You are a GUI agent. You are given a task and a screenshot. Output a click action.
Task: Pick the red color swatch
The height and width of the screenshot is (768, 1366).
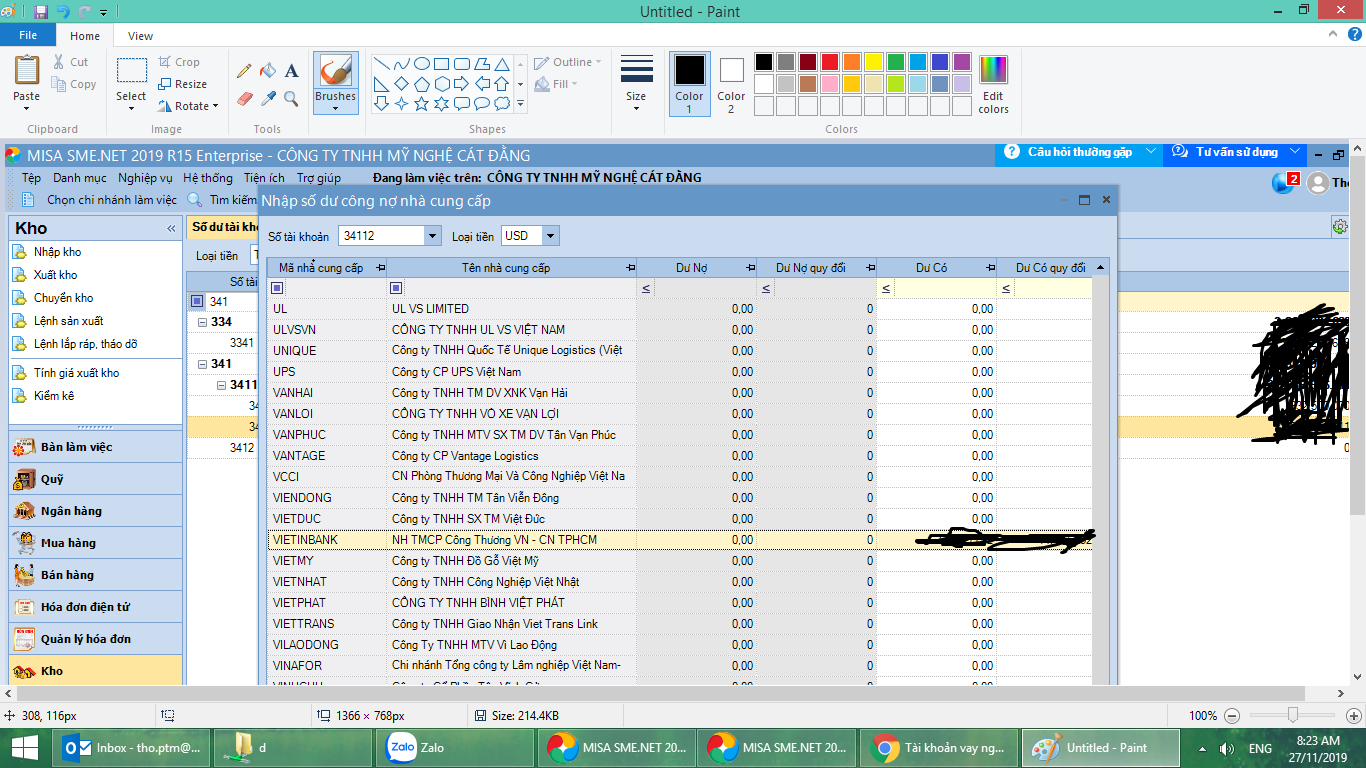(x=829, y=62)
